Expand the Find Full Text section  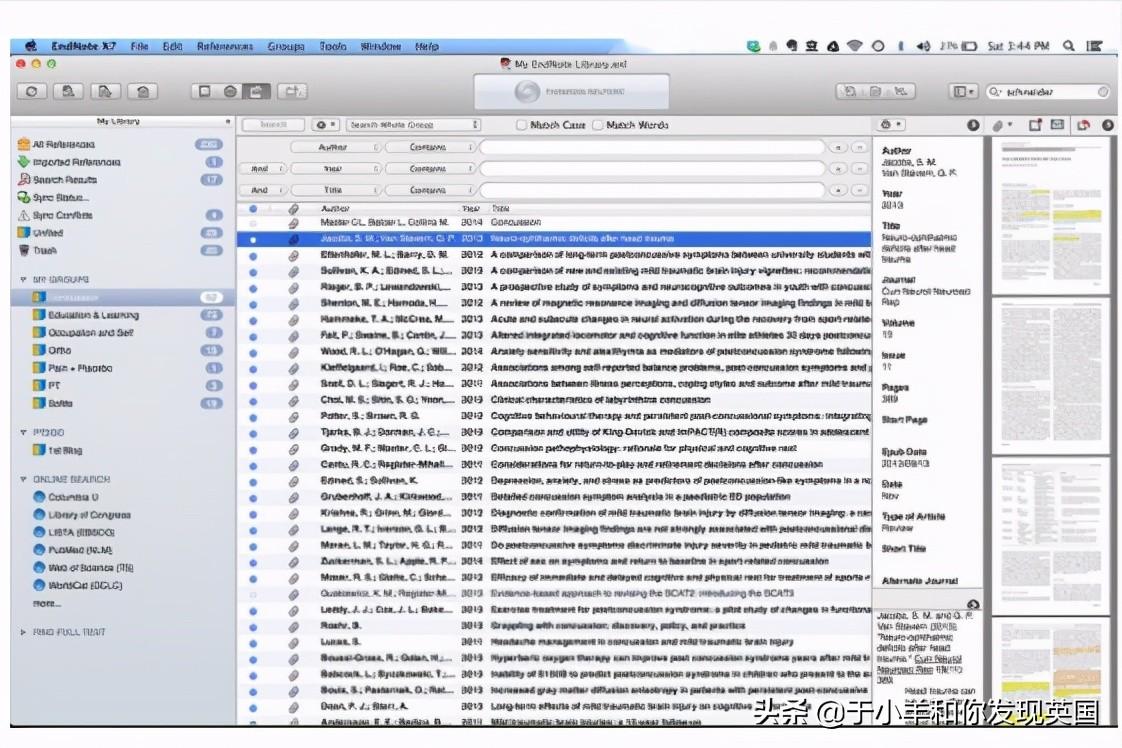[23, 633]
